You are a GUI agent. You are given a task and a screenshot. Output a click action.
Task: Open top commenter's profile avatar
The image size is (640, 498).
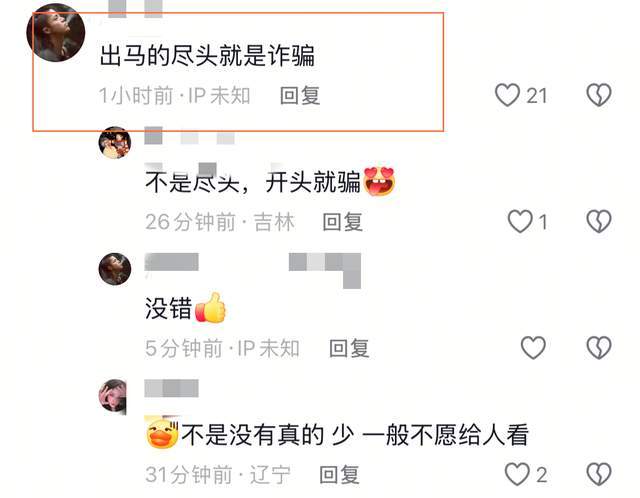point(56,33)
